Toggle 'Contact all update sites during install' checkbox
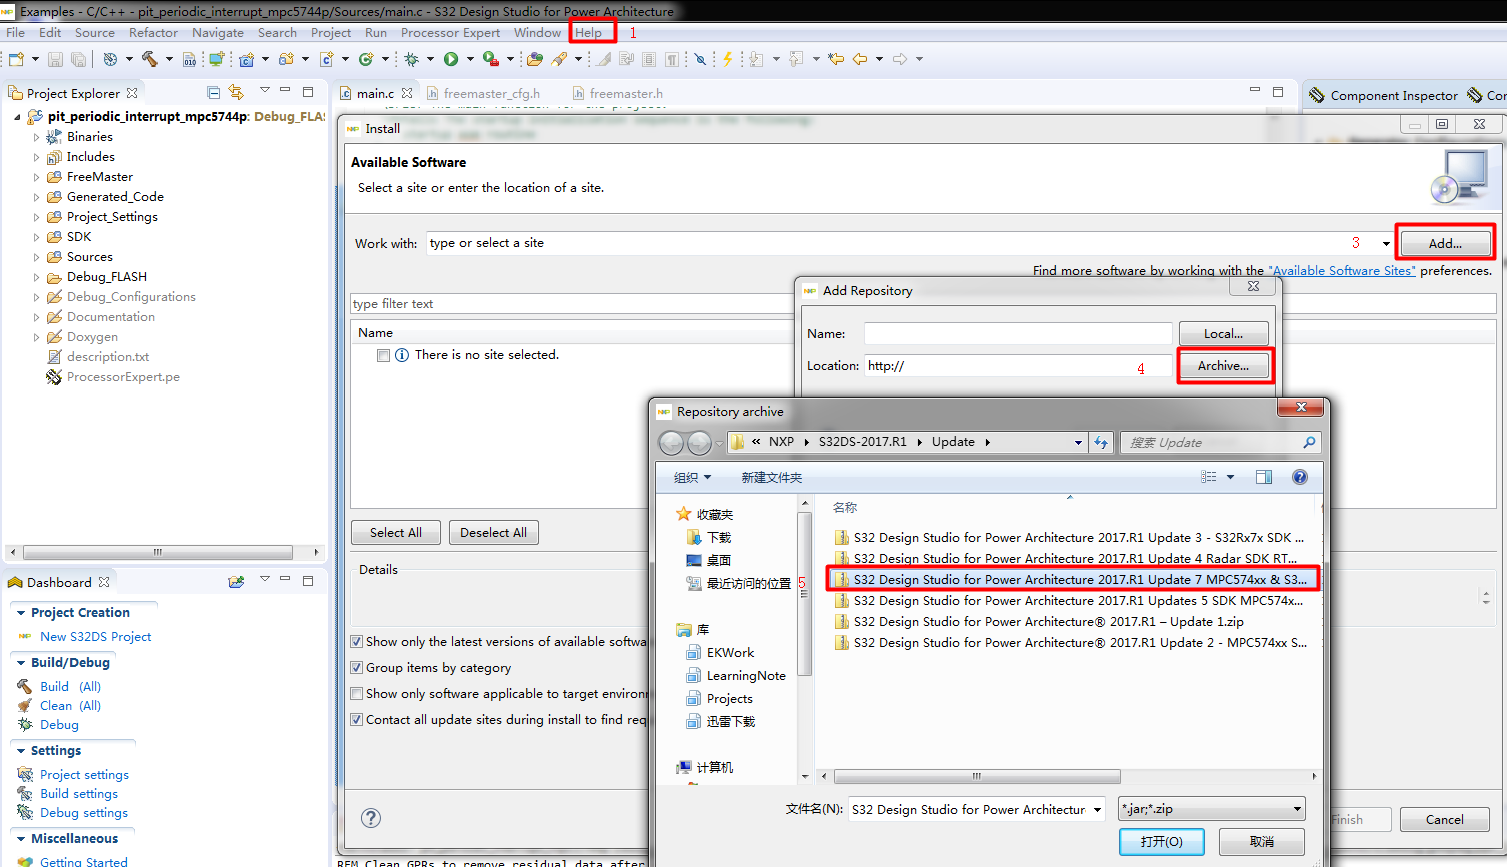Screen dimensions: 1507x867 pyautogui.click(x=357, y=720)
